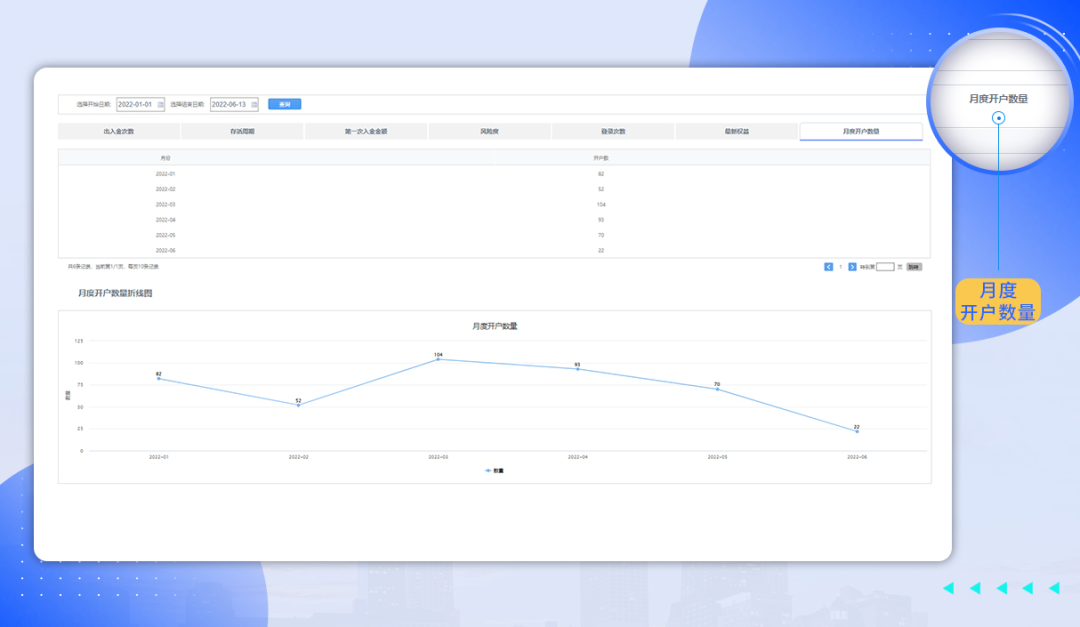Open the 存活周期 tab
Viewport: 1080px width, 627px height.
pos(242,132)
